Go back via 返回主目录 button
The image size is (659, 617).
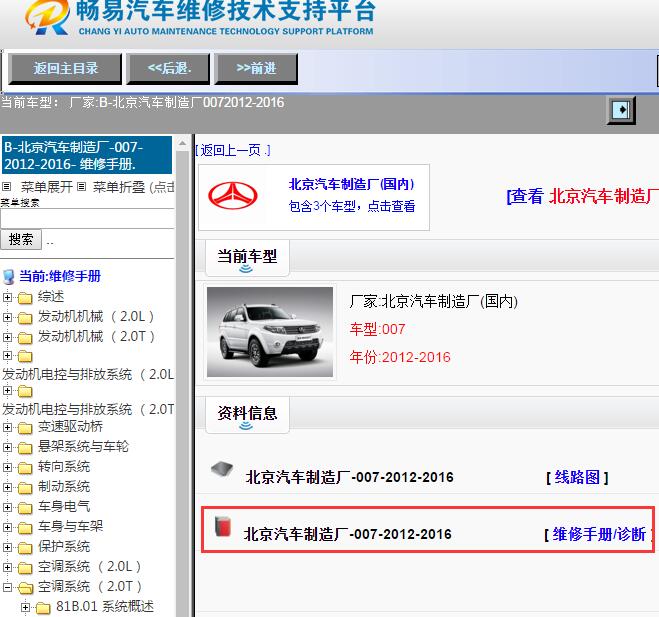[65, 69]
